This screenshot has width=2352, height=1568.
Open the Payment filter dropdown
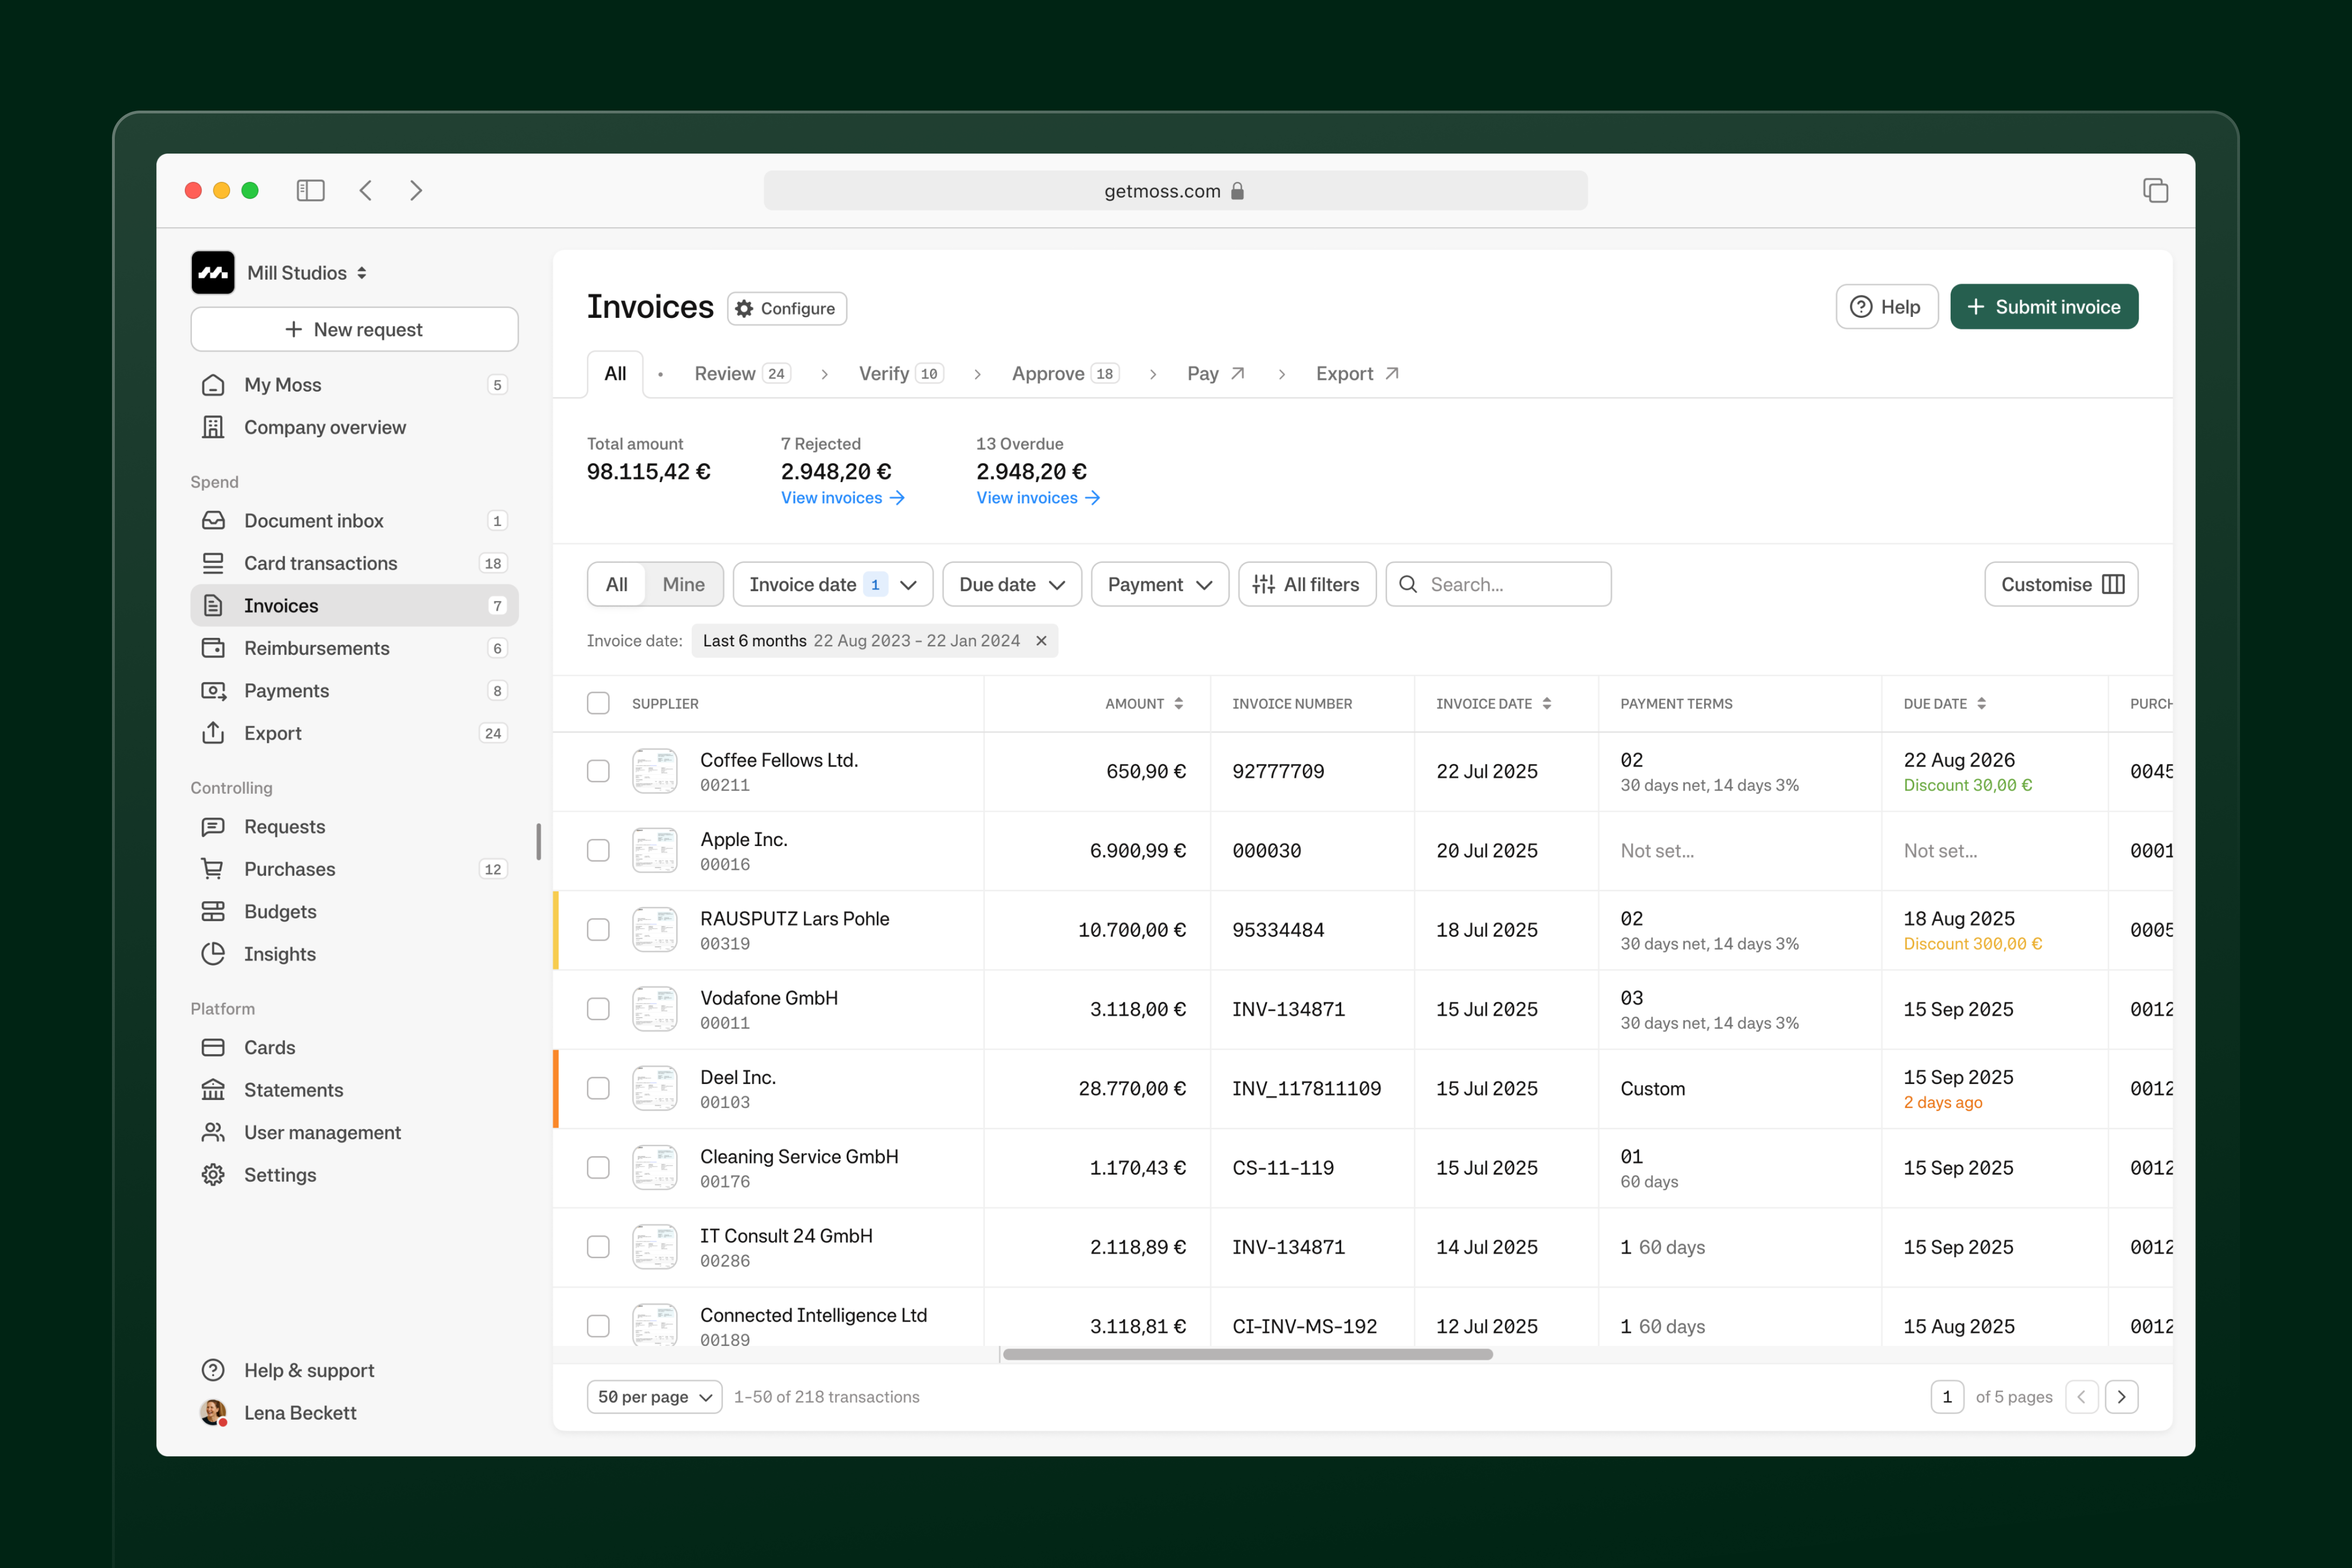(1159, 584)
